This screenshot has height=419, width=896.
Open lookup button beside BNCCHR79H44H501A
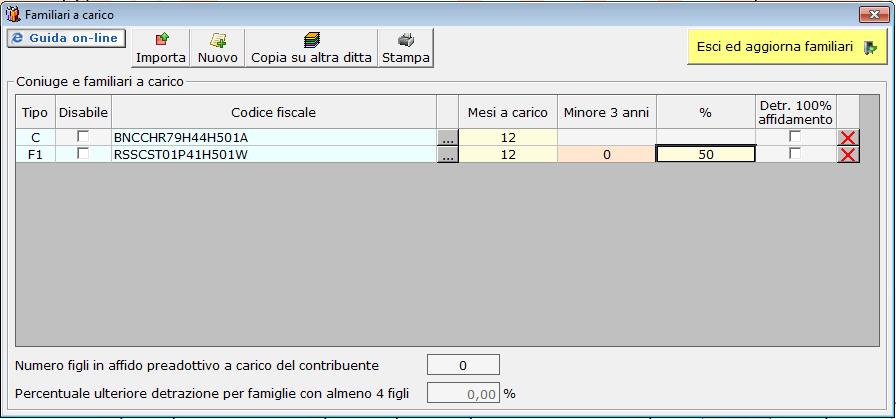[x=448, y=137]
